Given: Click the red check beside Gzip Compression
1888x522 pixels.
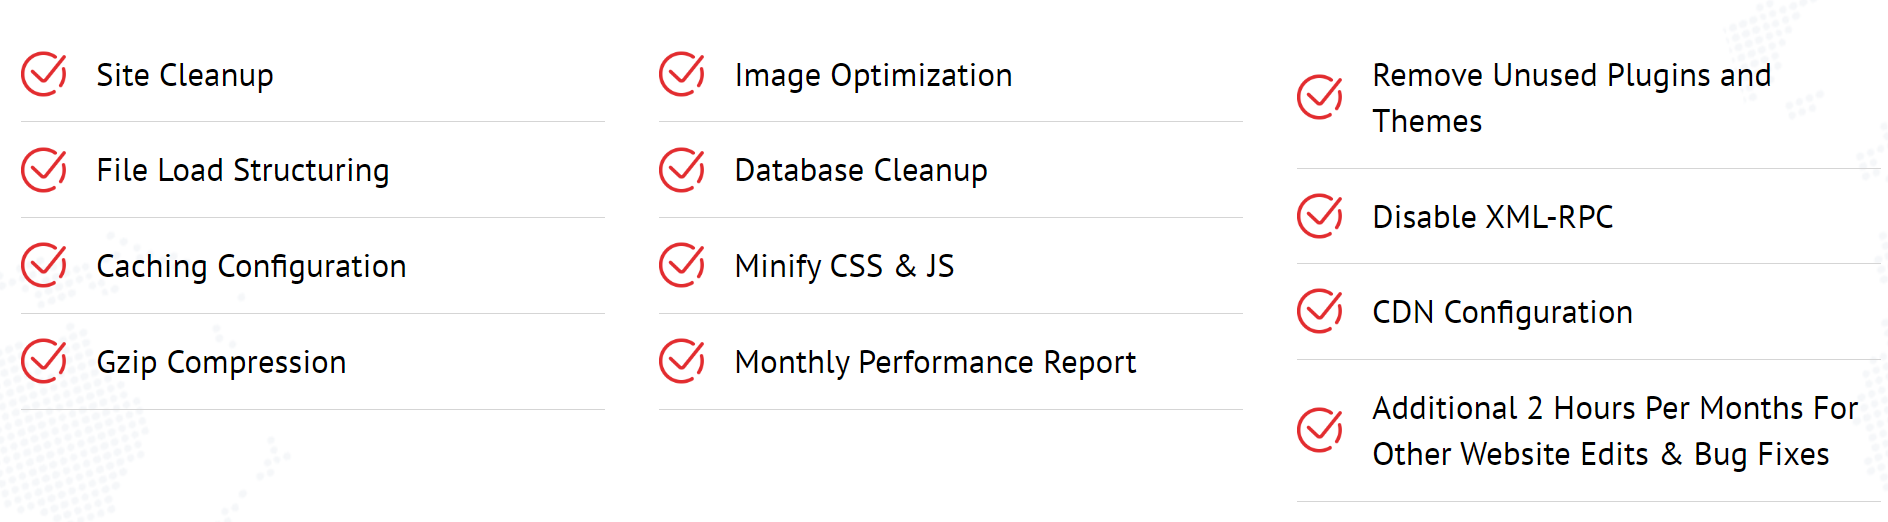Looking at the screenshot, I should pos(44,361).
